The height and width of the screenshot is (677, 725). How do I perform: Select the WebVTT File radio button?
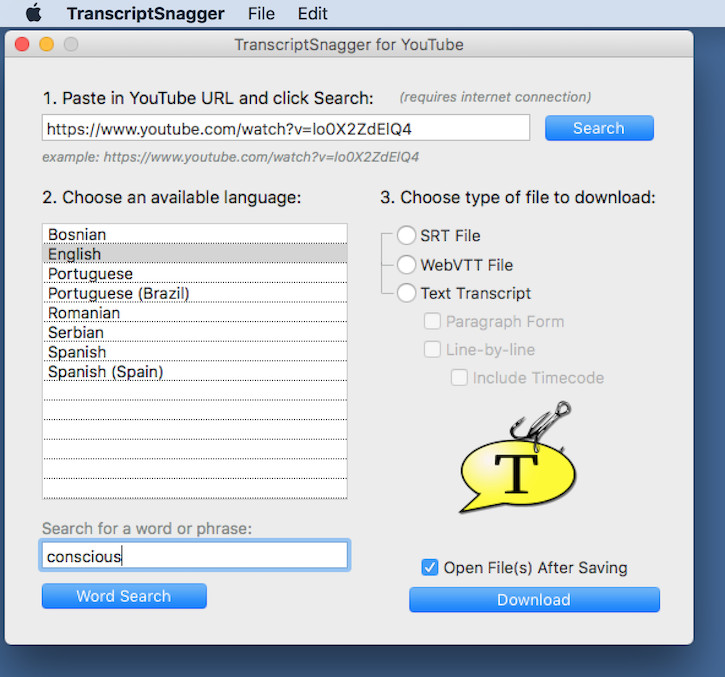click(406, 265)
